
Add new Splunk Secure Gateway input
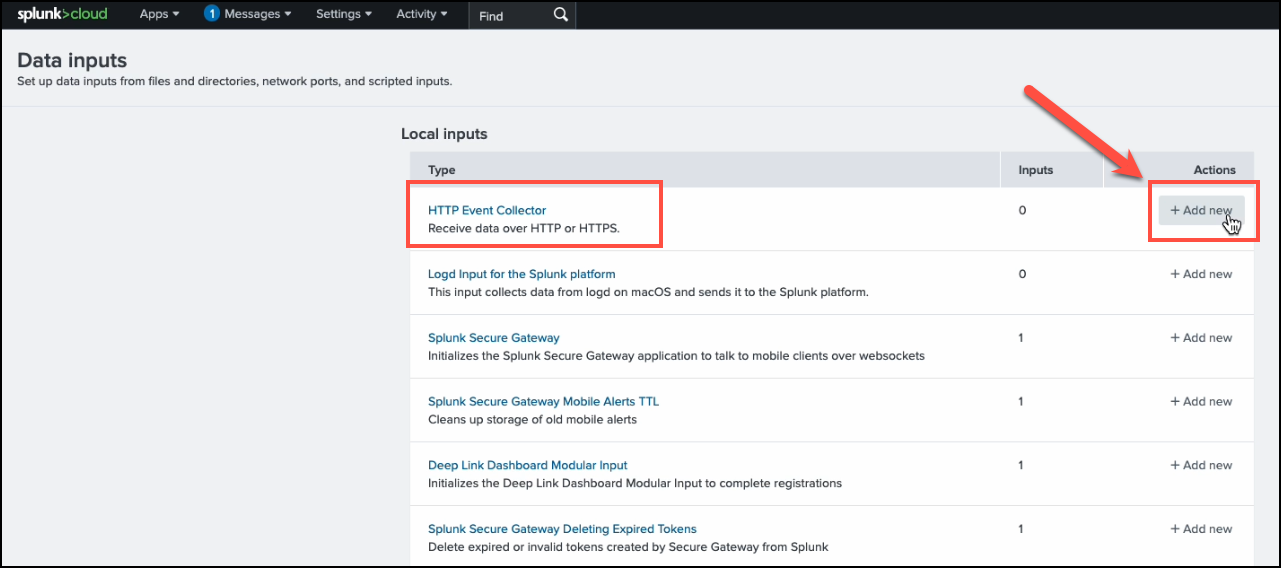(x=1201, y=338)
